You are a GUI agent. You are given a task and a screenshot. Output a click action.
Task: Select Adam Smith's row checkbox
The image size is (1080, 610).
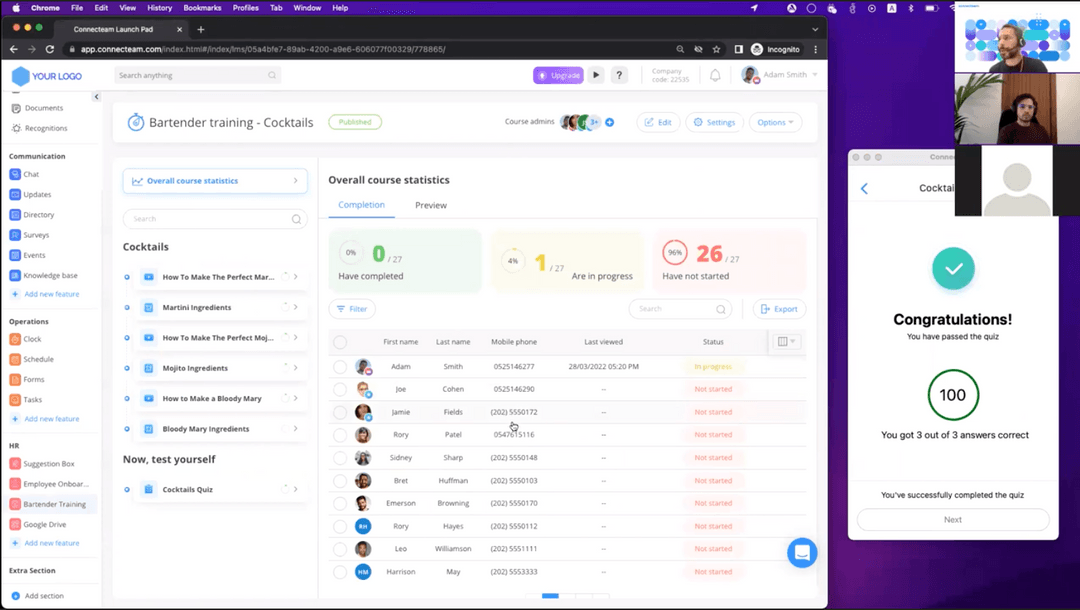[340, 366]
